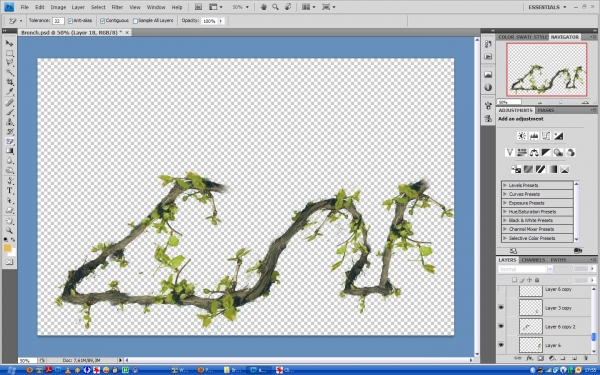This screenshot has width=600, height=375.
Task: Open the Image menu
Action: coord(58,7)
